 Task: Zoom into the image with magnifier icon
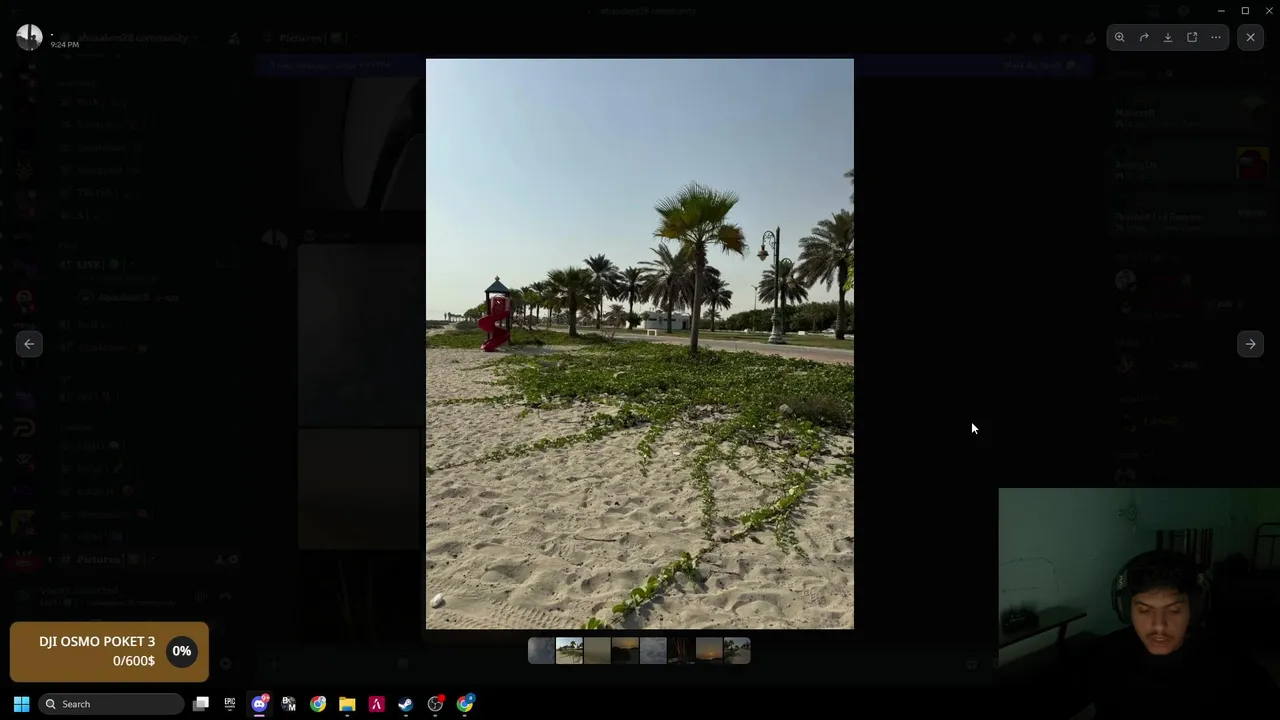click(x=1120, y=37)
